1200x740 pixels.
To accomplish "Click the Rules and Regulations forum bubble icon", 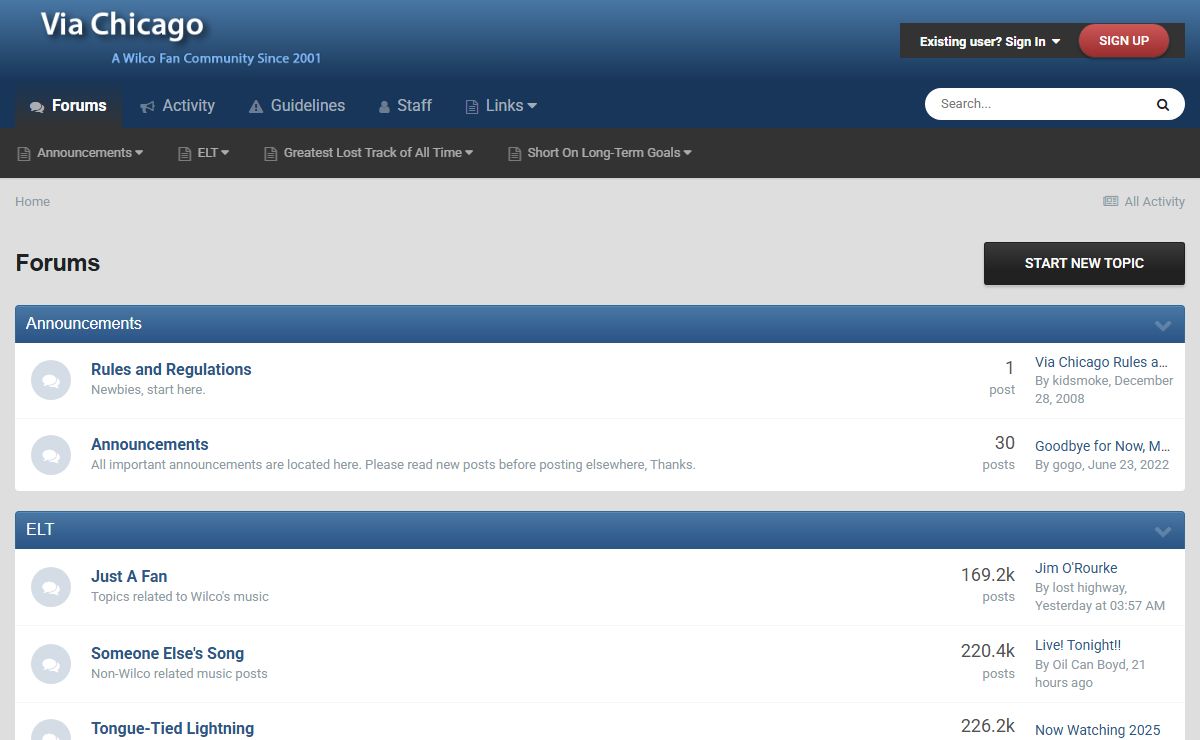I will [x=51, y=380].
